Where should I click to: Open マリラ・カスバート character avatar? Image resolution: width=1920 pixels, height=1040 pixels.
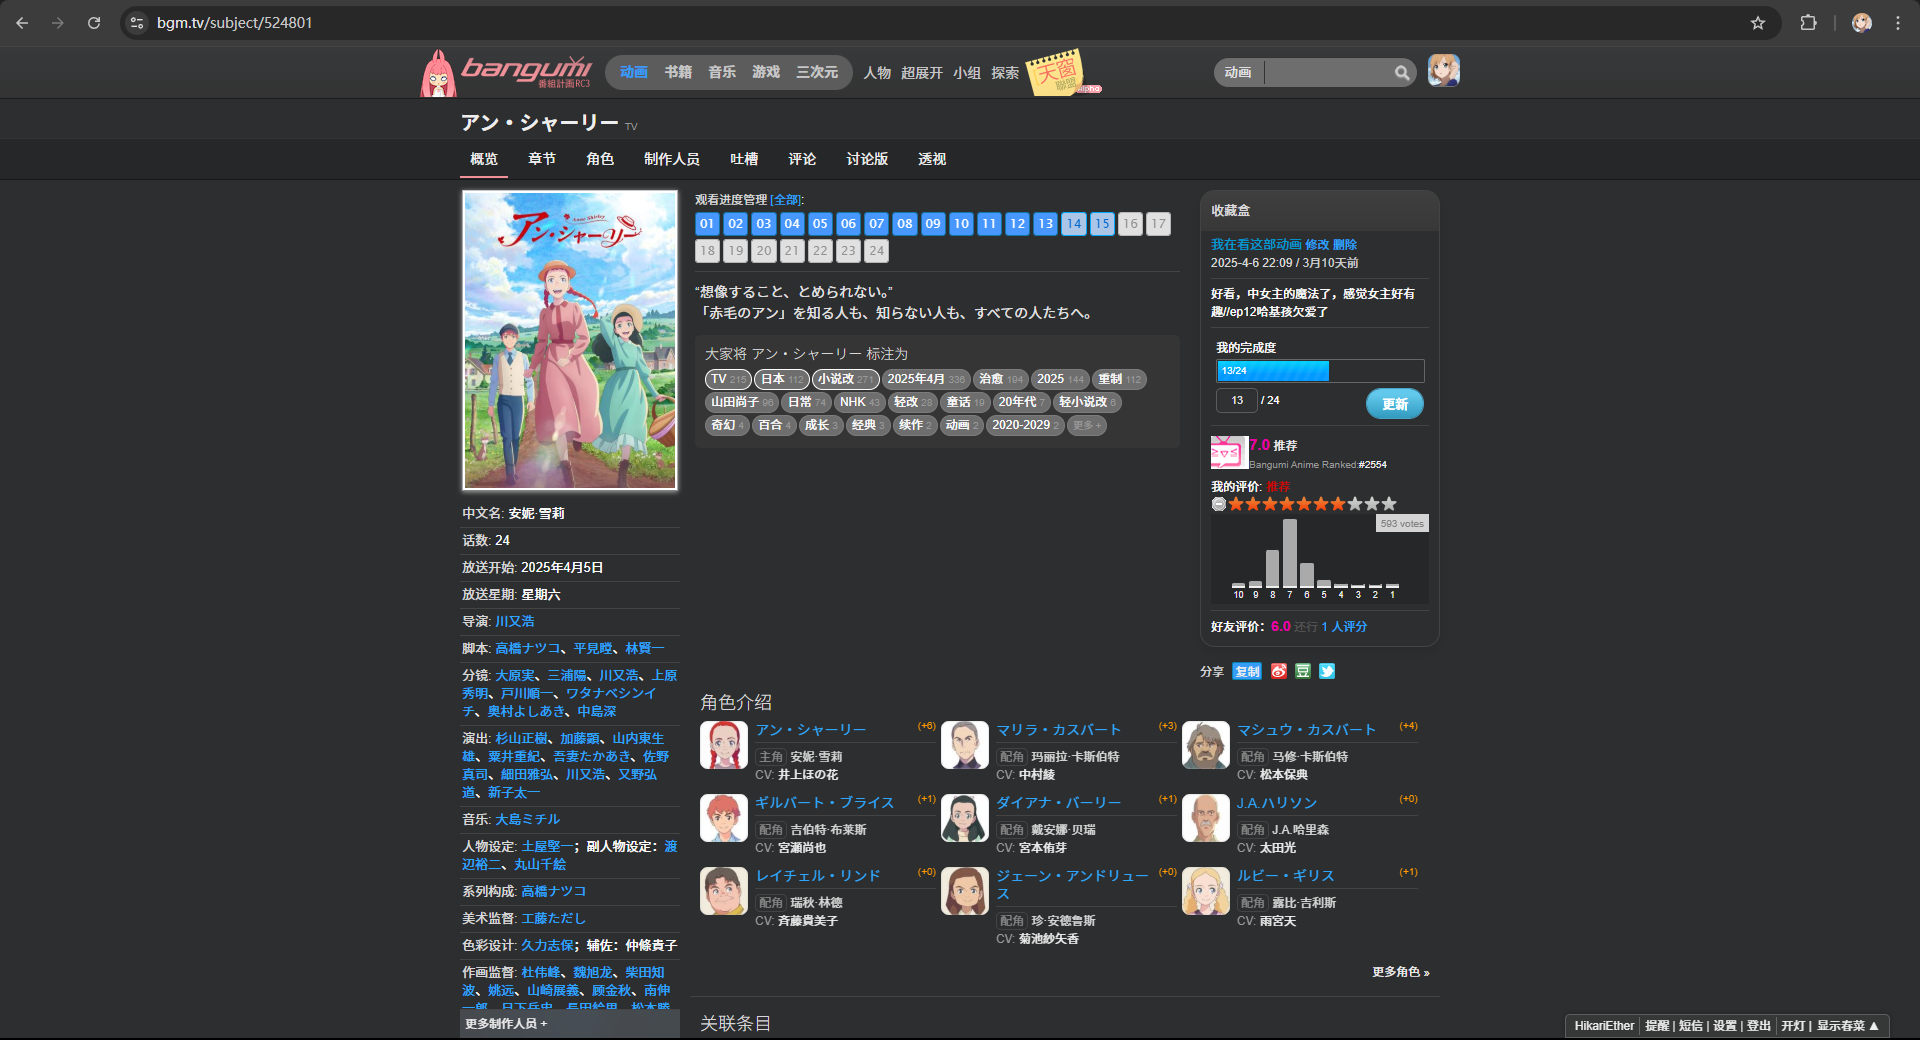coord(965,745)
